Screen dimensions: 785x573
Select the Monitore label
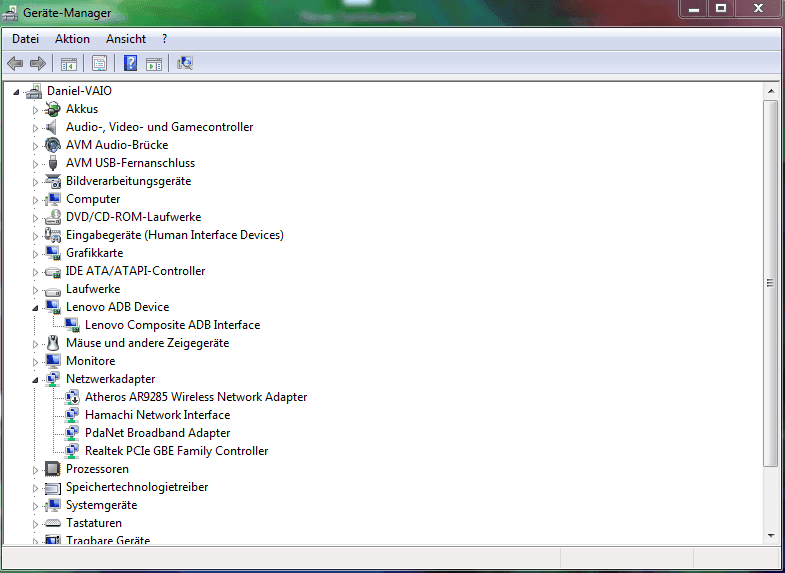click(x=90, y=361)
